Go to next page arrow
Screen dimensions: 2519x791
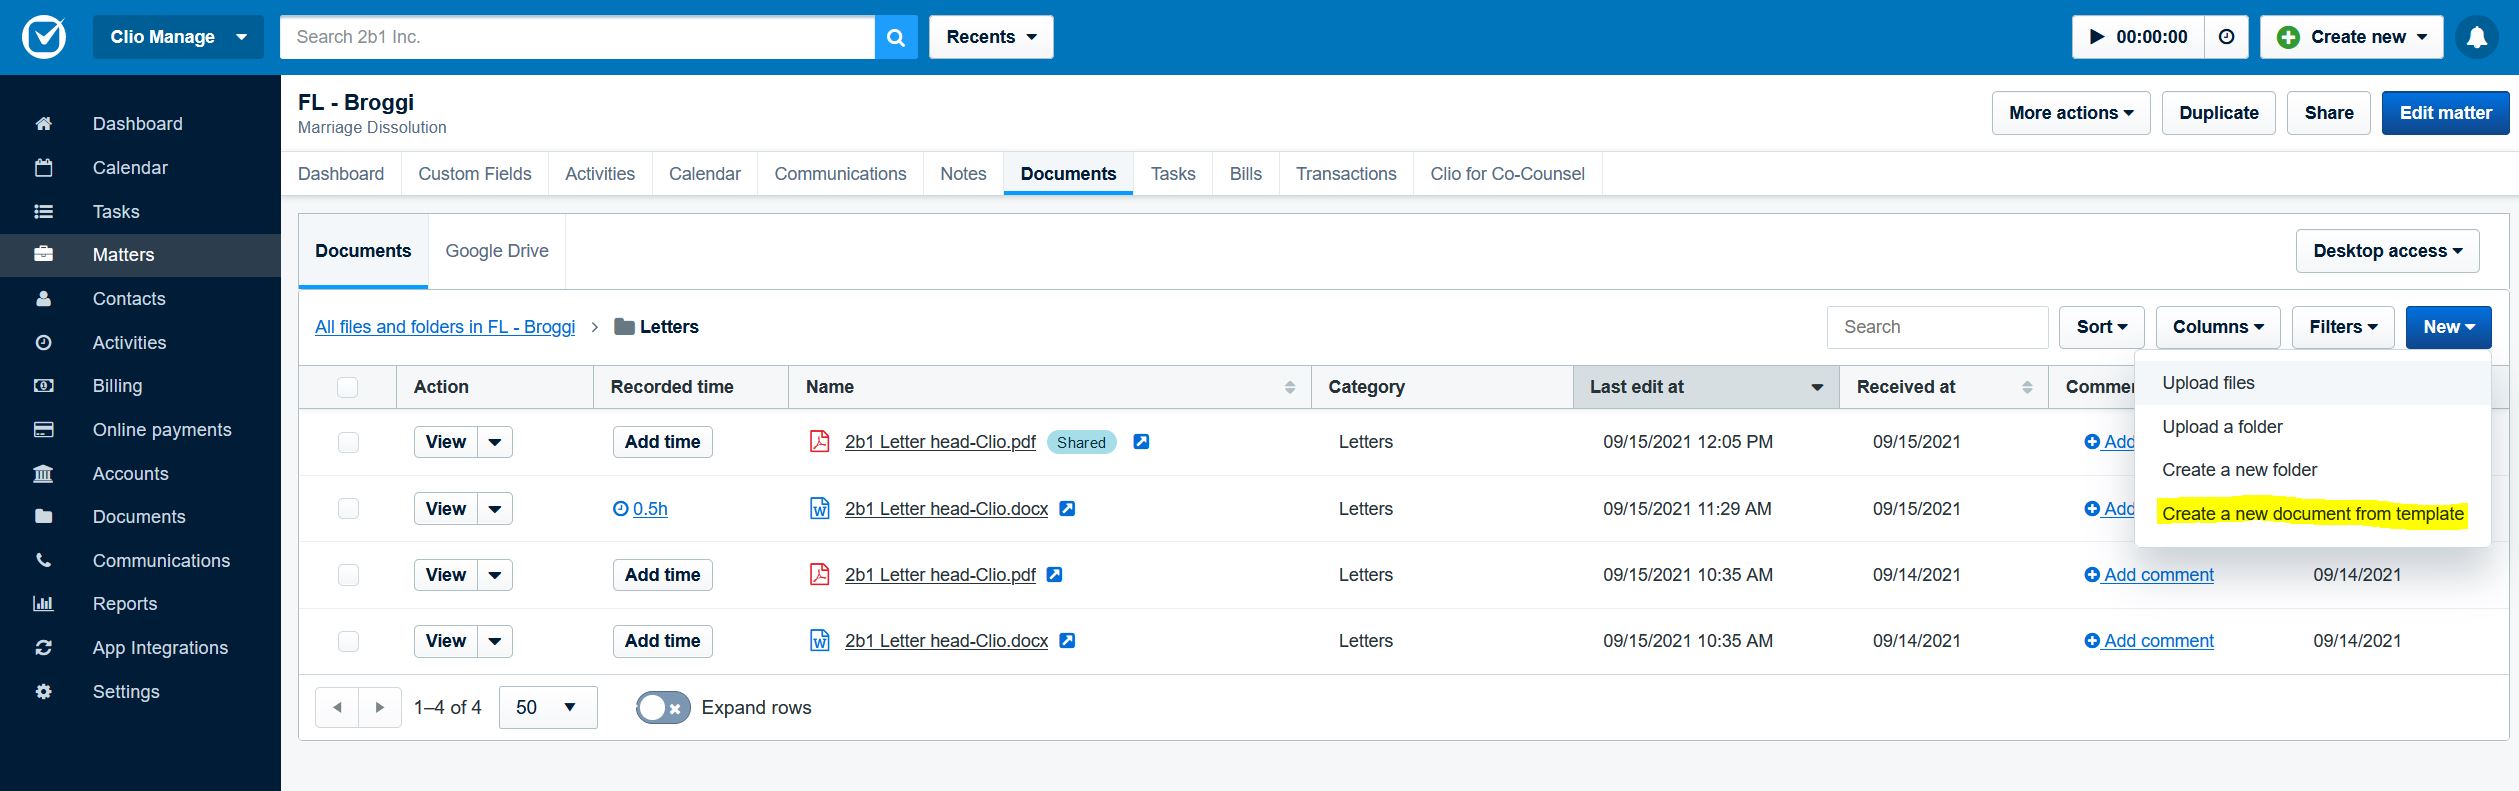[380, 707]
